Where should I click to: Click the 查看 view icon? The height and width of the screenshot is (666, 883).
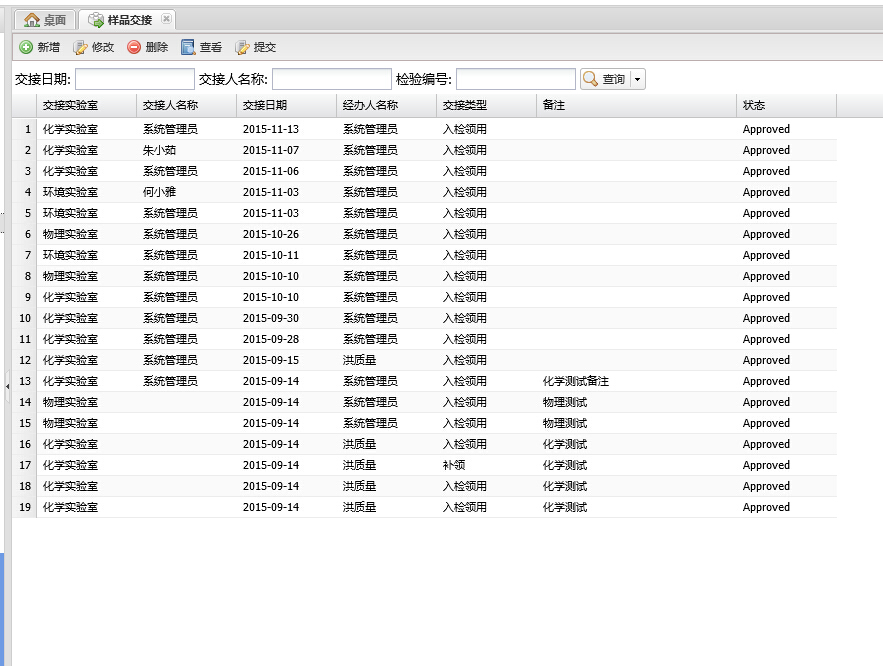188,47
